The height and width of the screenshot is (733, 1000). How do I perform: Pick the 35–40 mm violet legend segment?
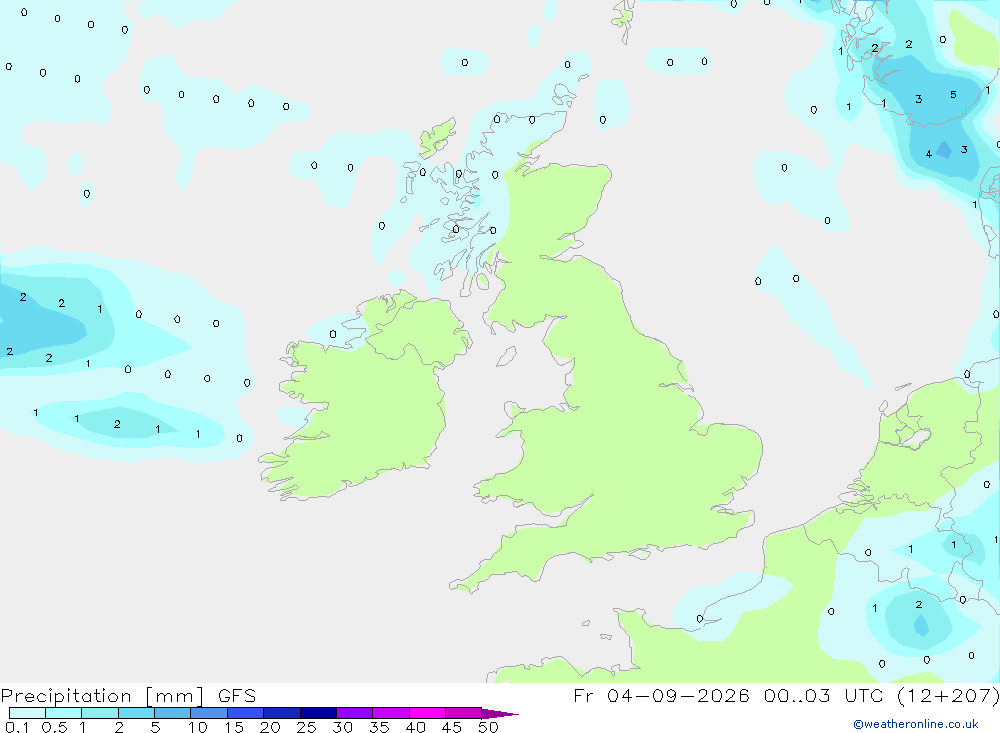tap(391, 713)
